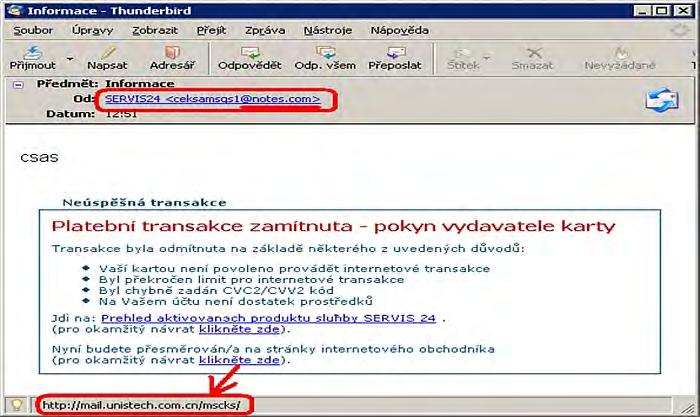The height and width of the screenshot is (417, 700).
Task: Click 'klikněte zde' link below obchodníka line
Action: click(239, 360)
